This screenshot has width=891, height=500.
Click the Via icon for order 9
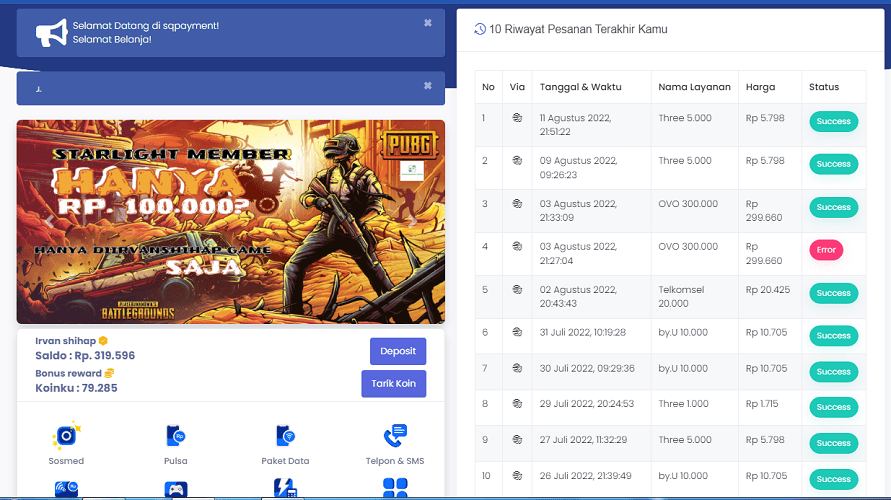tap(517, 439)
